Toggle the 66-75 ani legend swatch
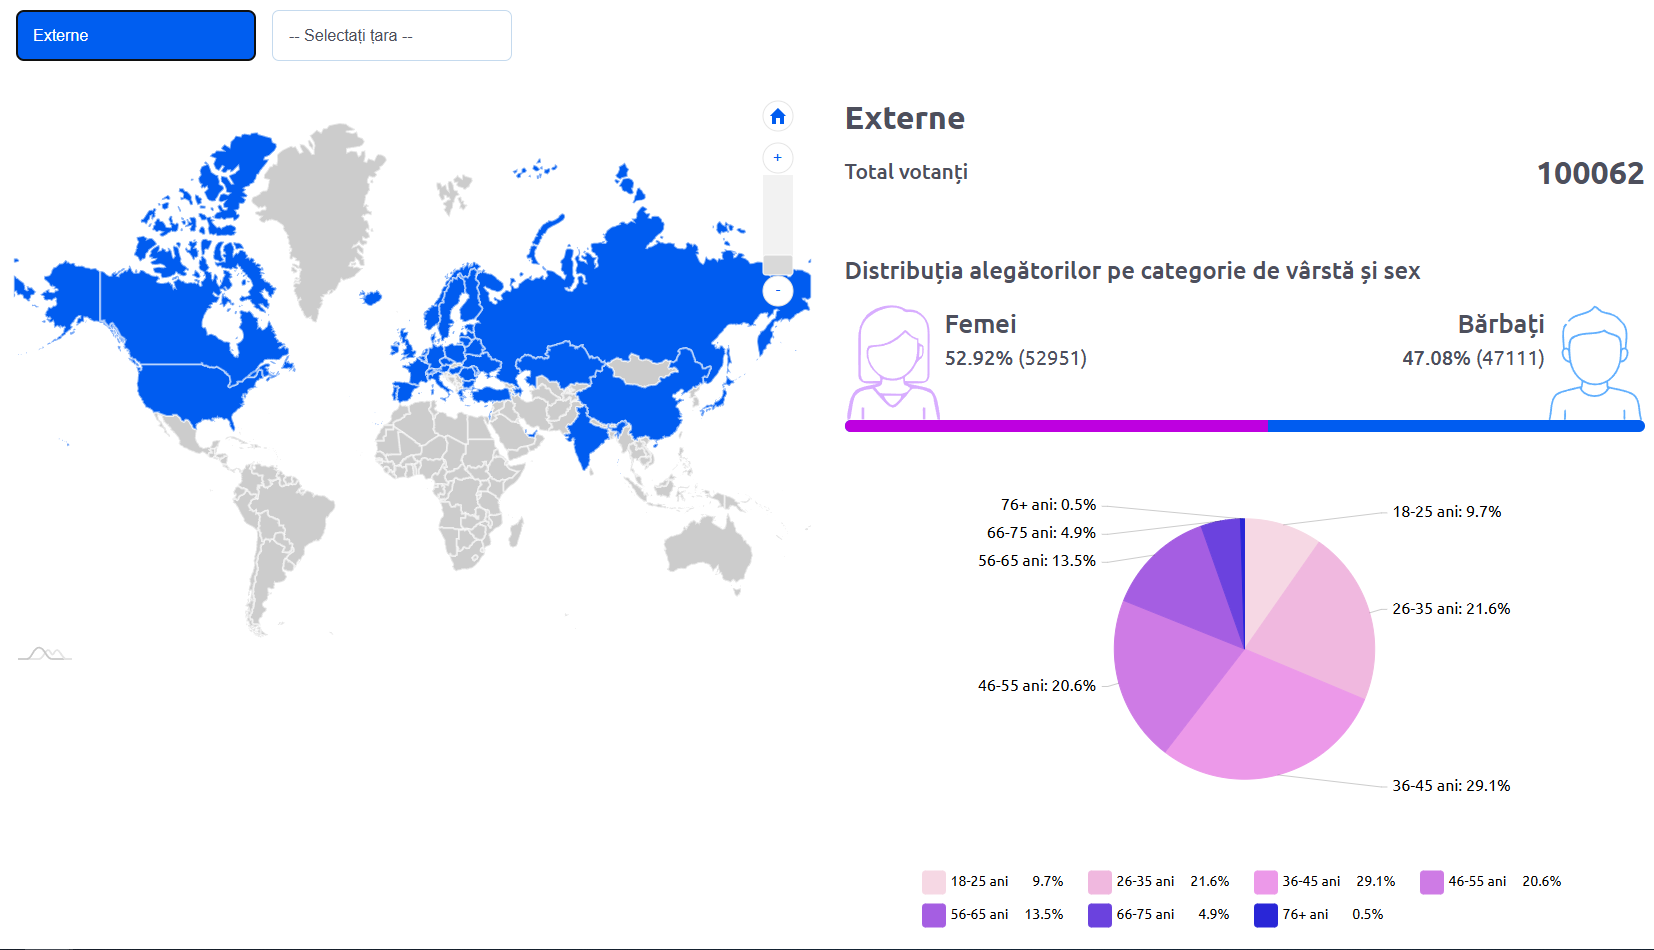The image size is (1654, 950). (1100, 915)
